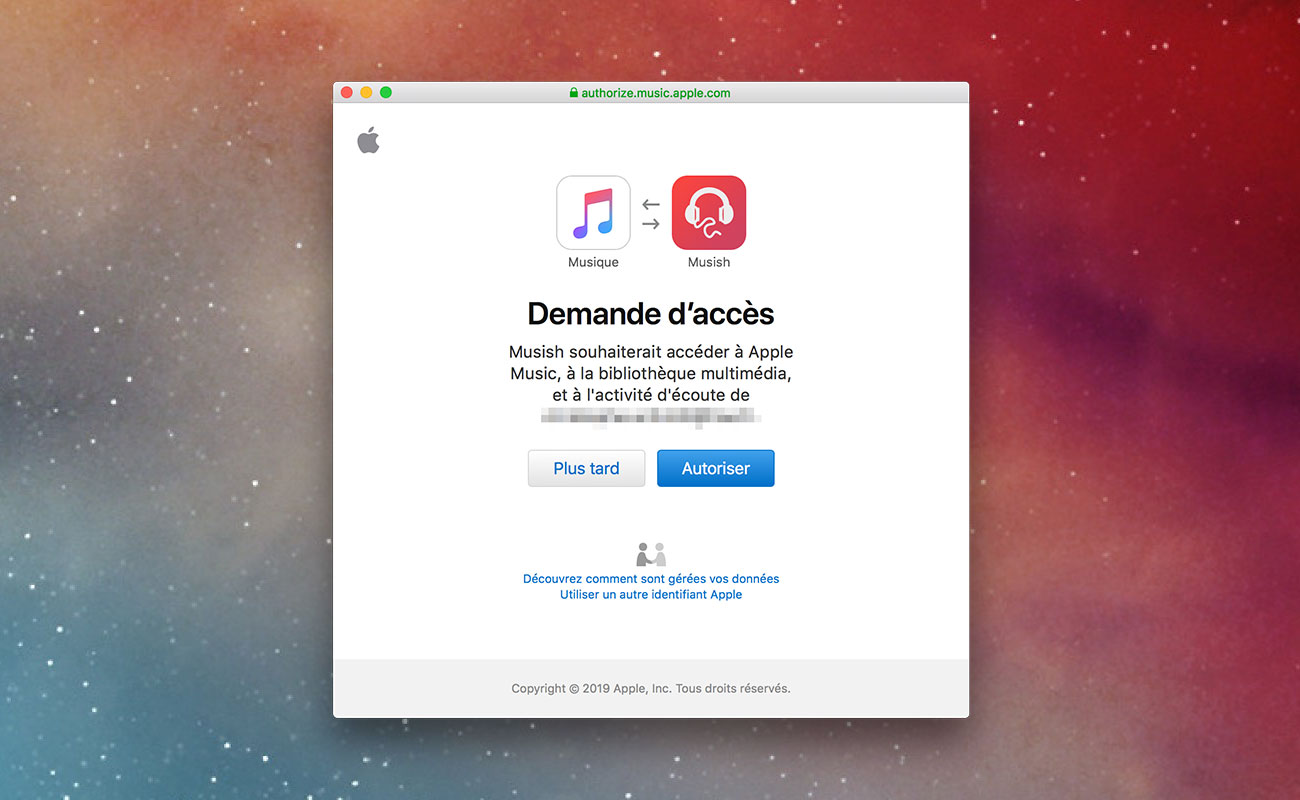Open the Découvrez comment sont gérées vos données link
Image resolution: width=1300 pixels, height=800 pixels.
pos(651,579)
